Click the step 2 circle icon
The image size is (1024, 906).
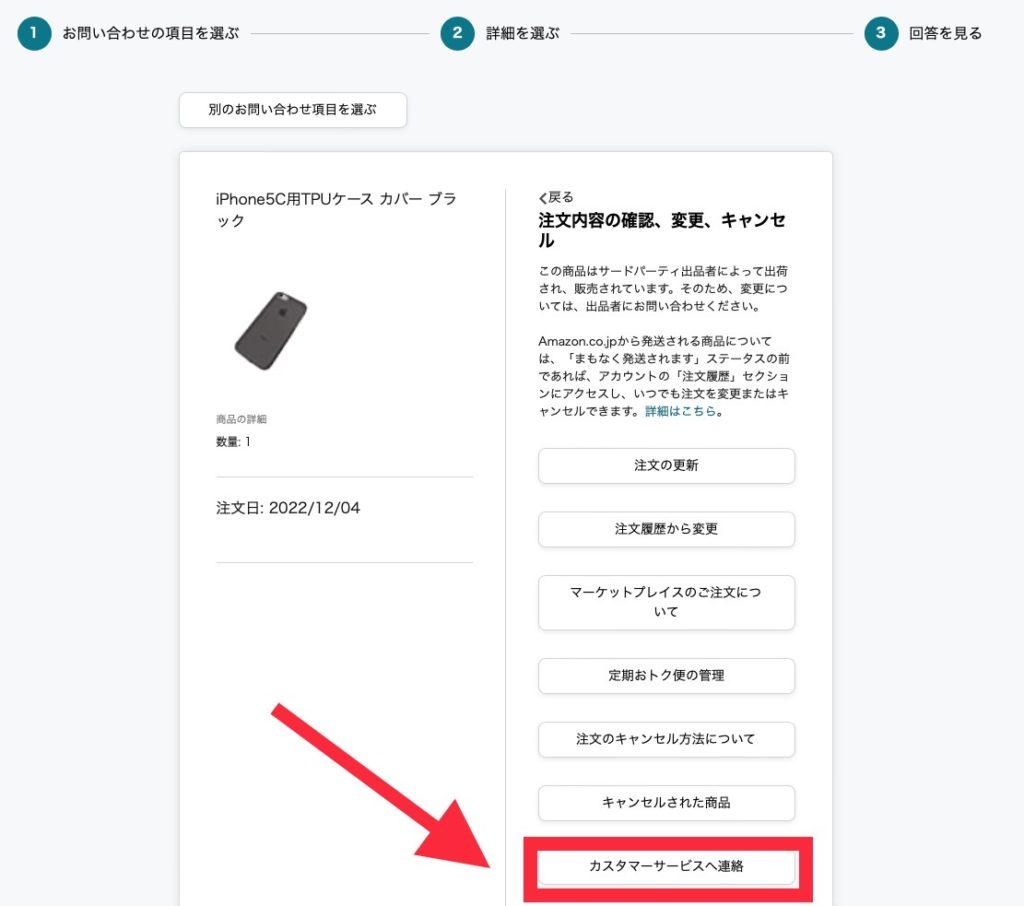457,33
